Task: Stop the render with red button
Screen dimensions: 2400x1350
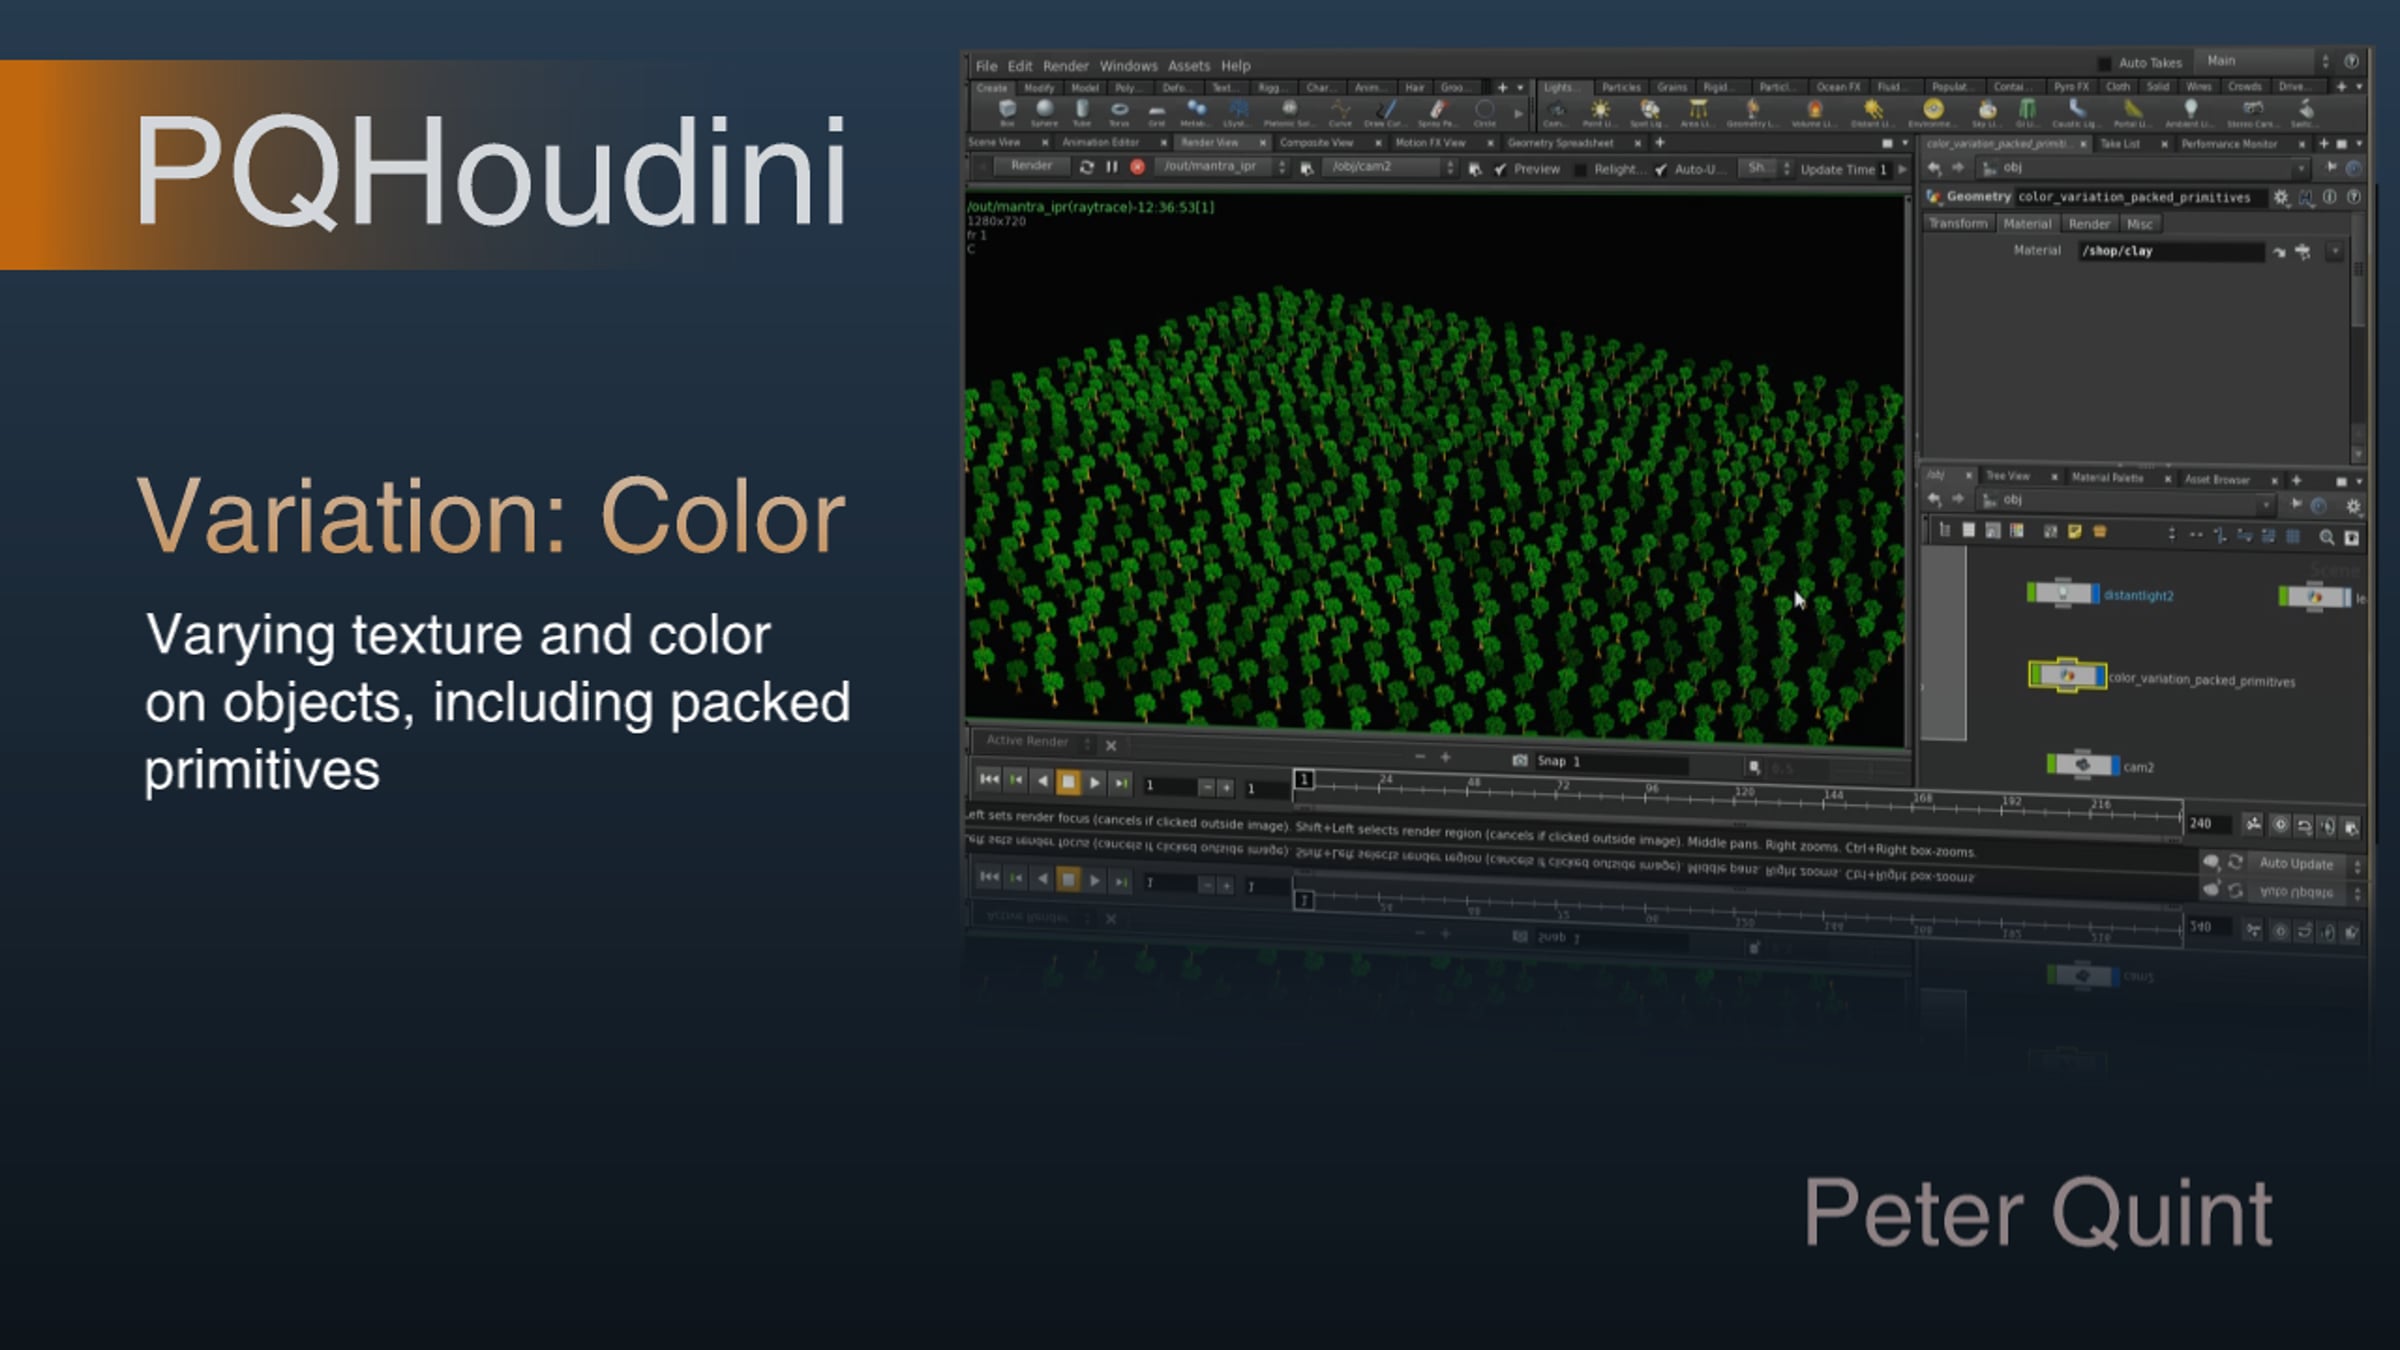Action: click(x=1137, y=167)
